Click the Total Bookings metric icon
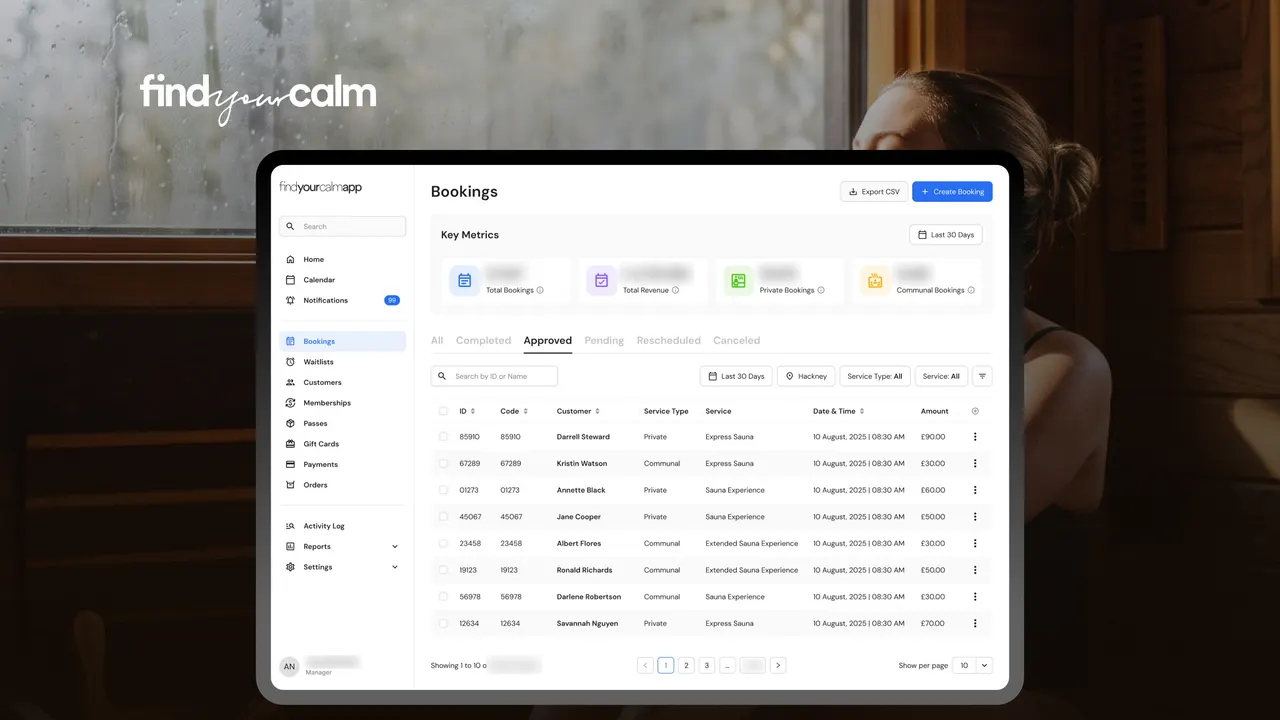Screen dimensions: 1280x720 coord(465,281)
